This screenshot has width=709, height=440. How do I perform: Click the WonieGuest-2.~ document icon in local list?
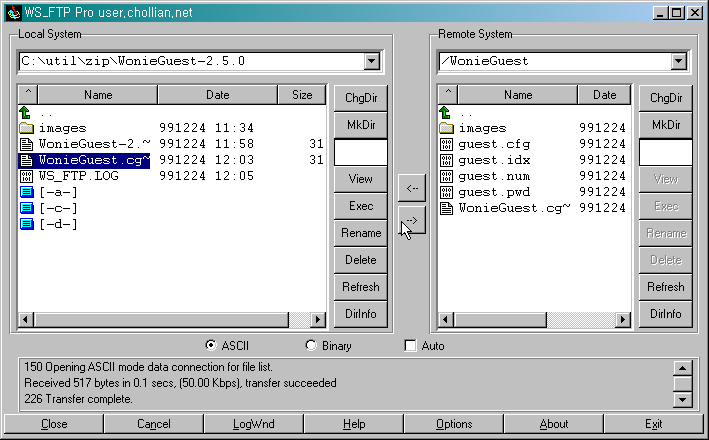[x=27, y=144]
